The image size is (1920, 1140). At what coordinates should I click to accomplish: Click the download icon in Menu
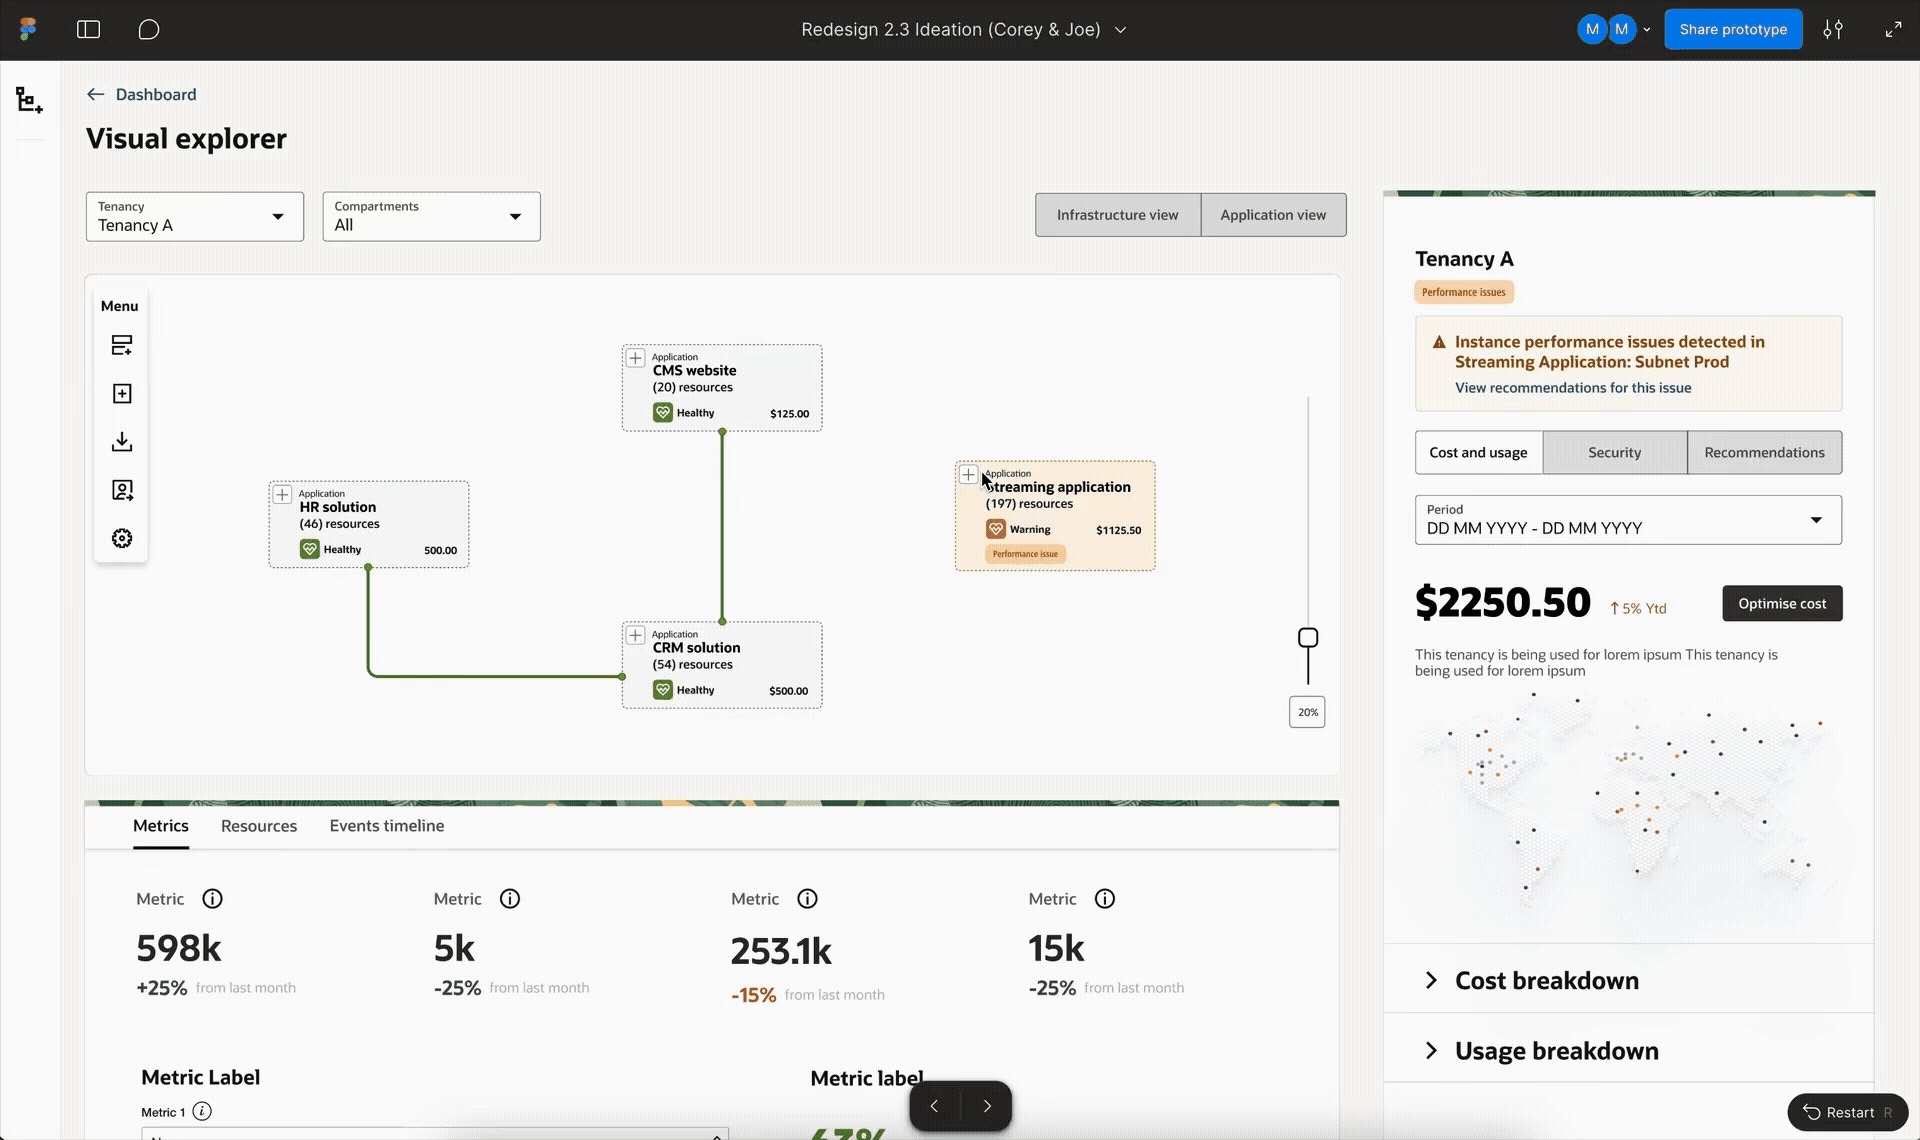coord(122,442)
